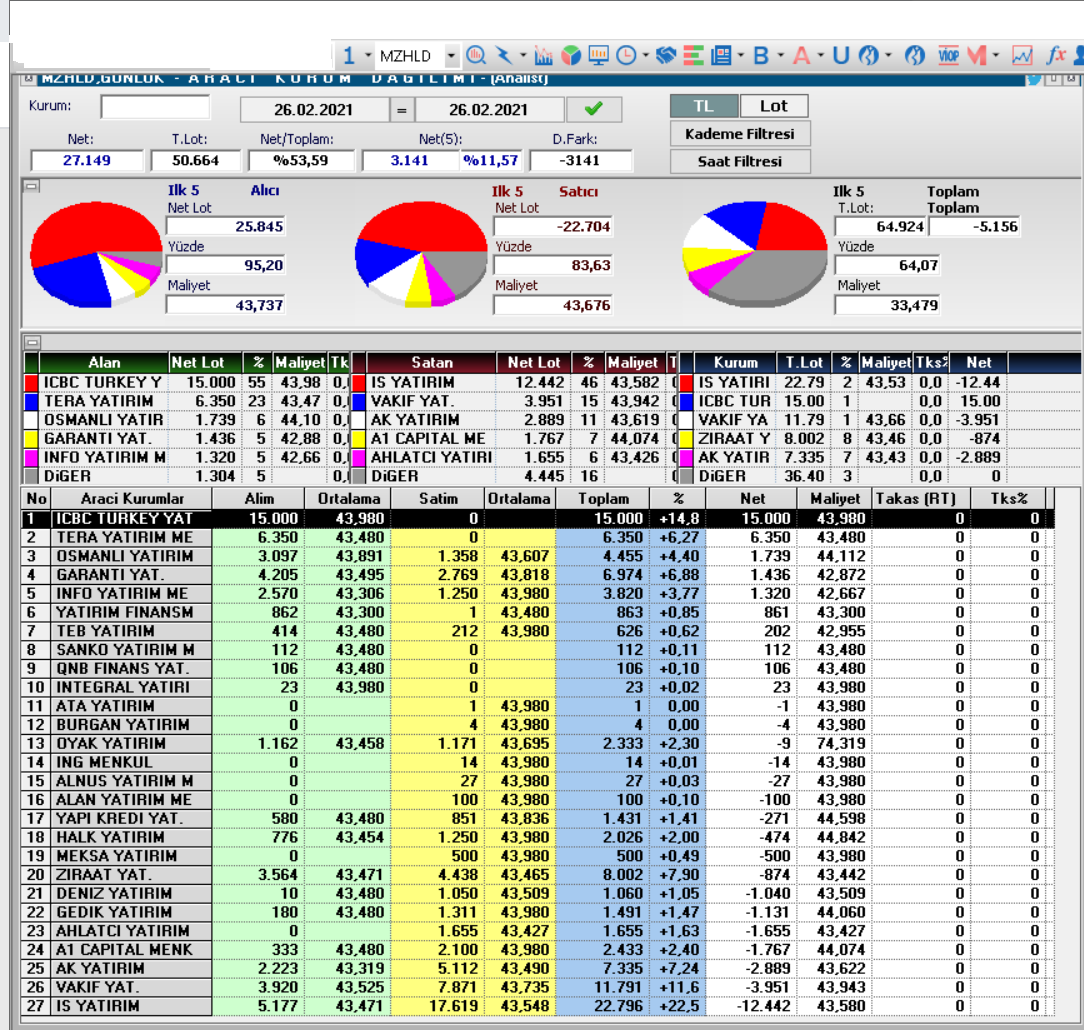Select row 9 QNB FINANS YAT.

coord(538,668)
